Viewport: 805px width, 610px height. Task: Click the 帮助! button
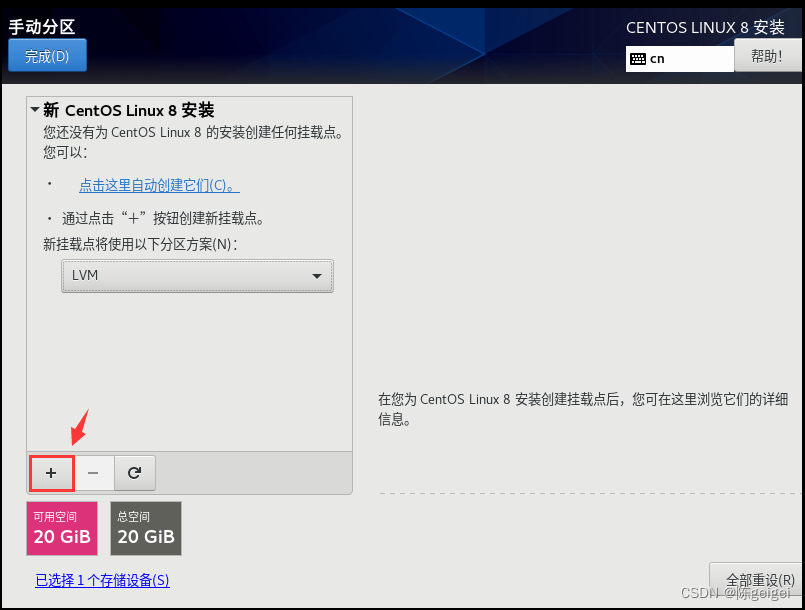767,56
